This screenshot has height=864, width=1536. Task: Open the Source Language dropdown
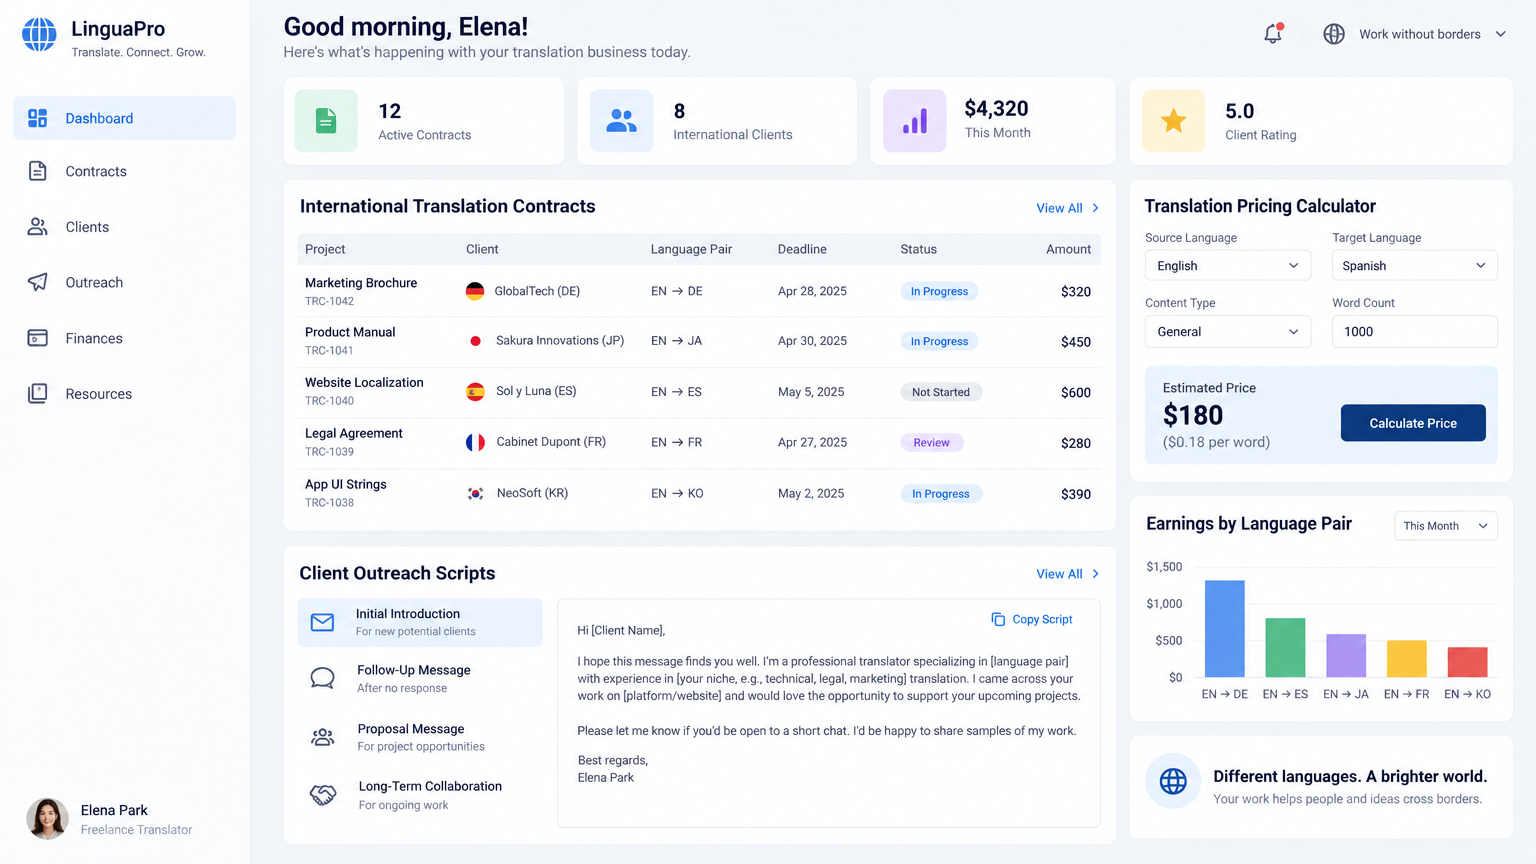(1227, 266)
